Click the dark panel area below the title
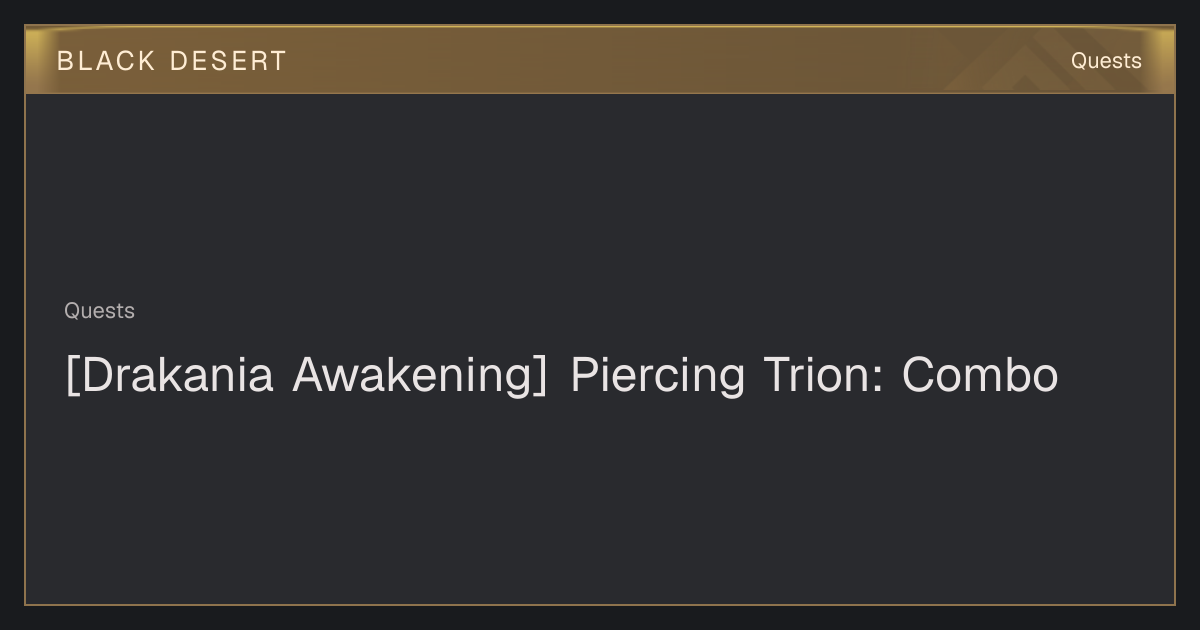The image size is (1200, 630). (x=600, y=500)
